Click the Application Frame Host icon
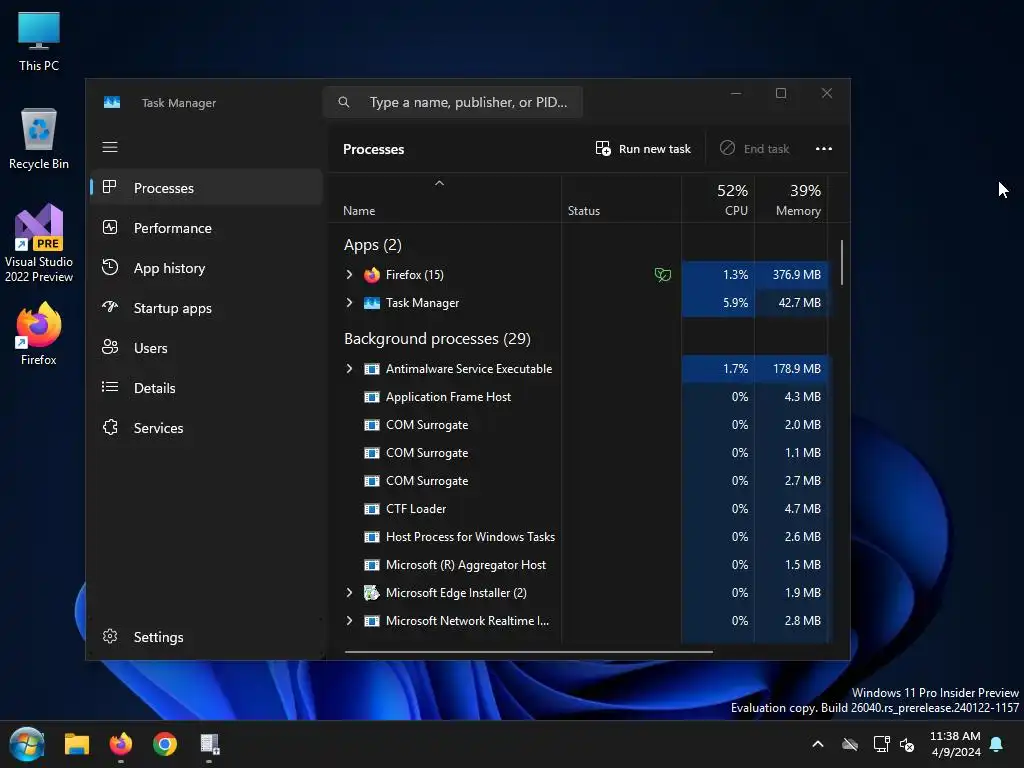The width and height of the screenshot is (1024, 768). tap(372, 397)
